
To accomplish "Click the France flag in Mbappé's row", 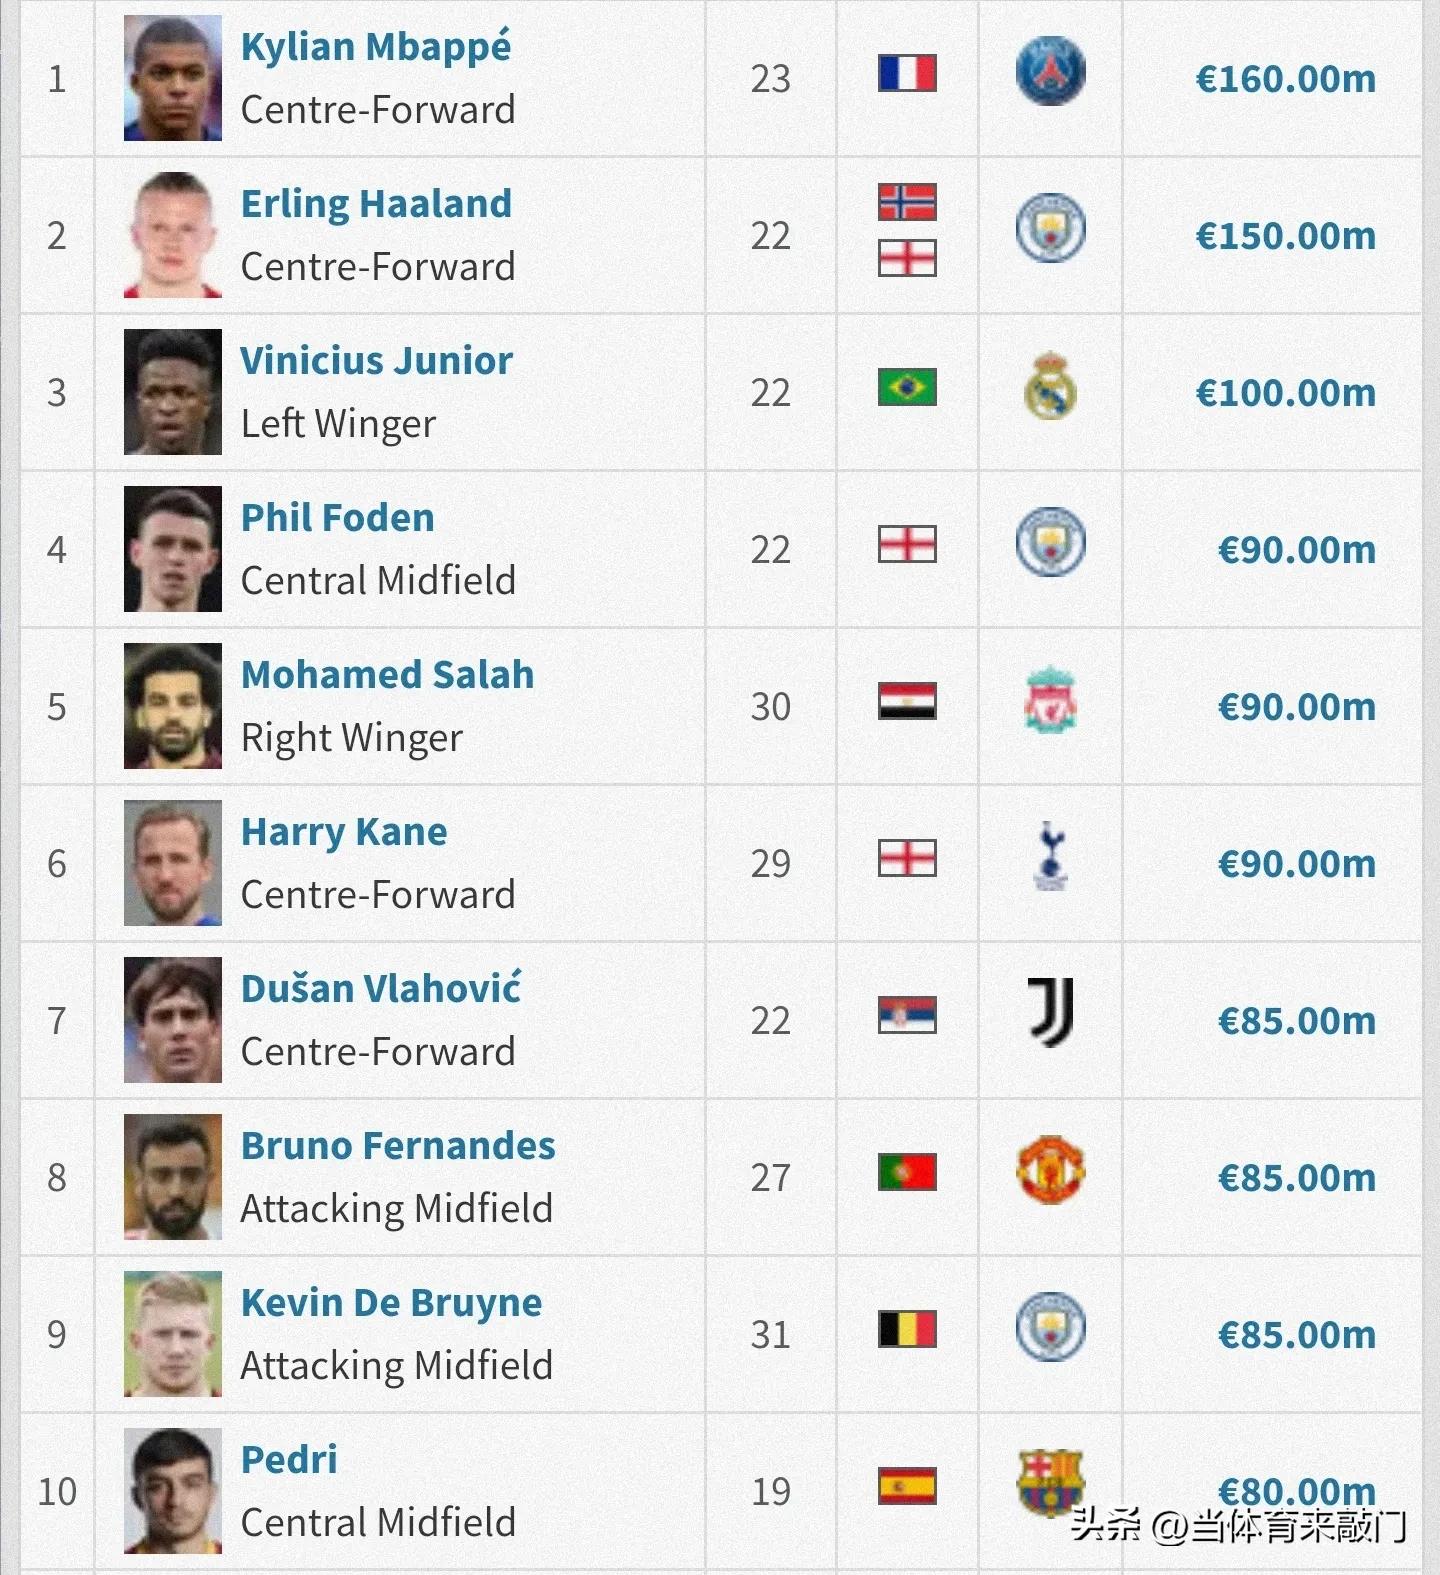I will point(907,73).
